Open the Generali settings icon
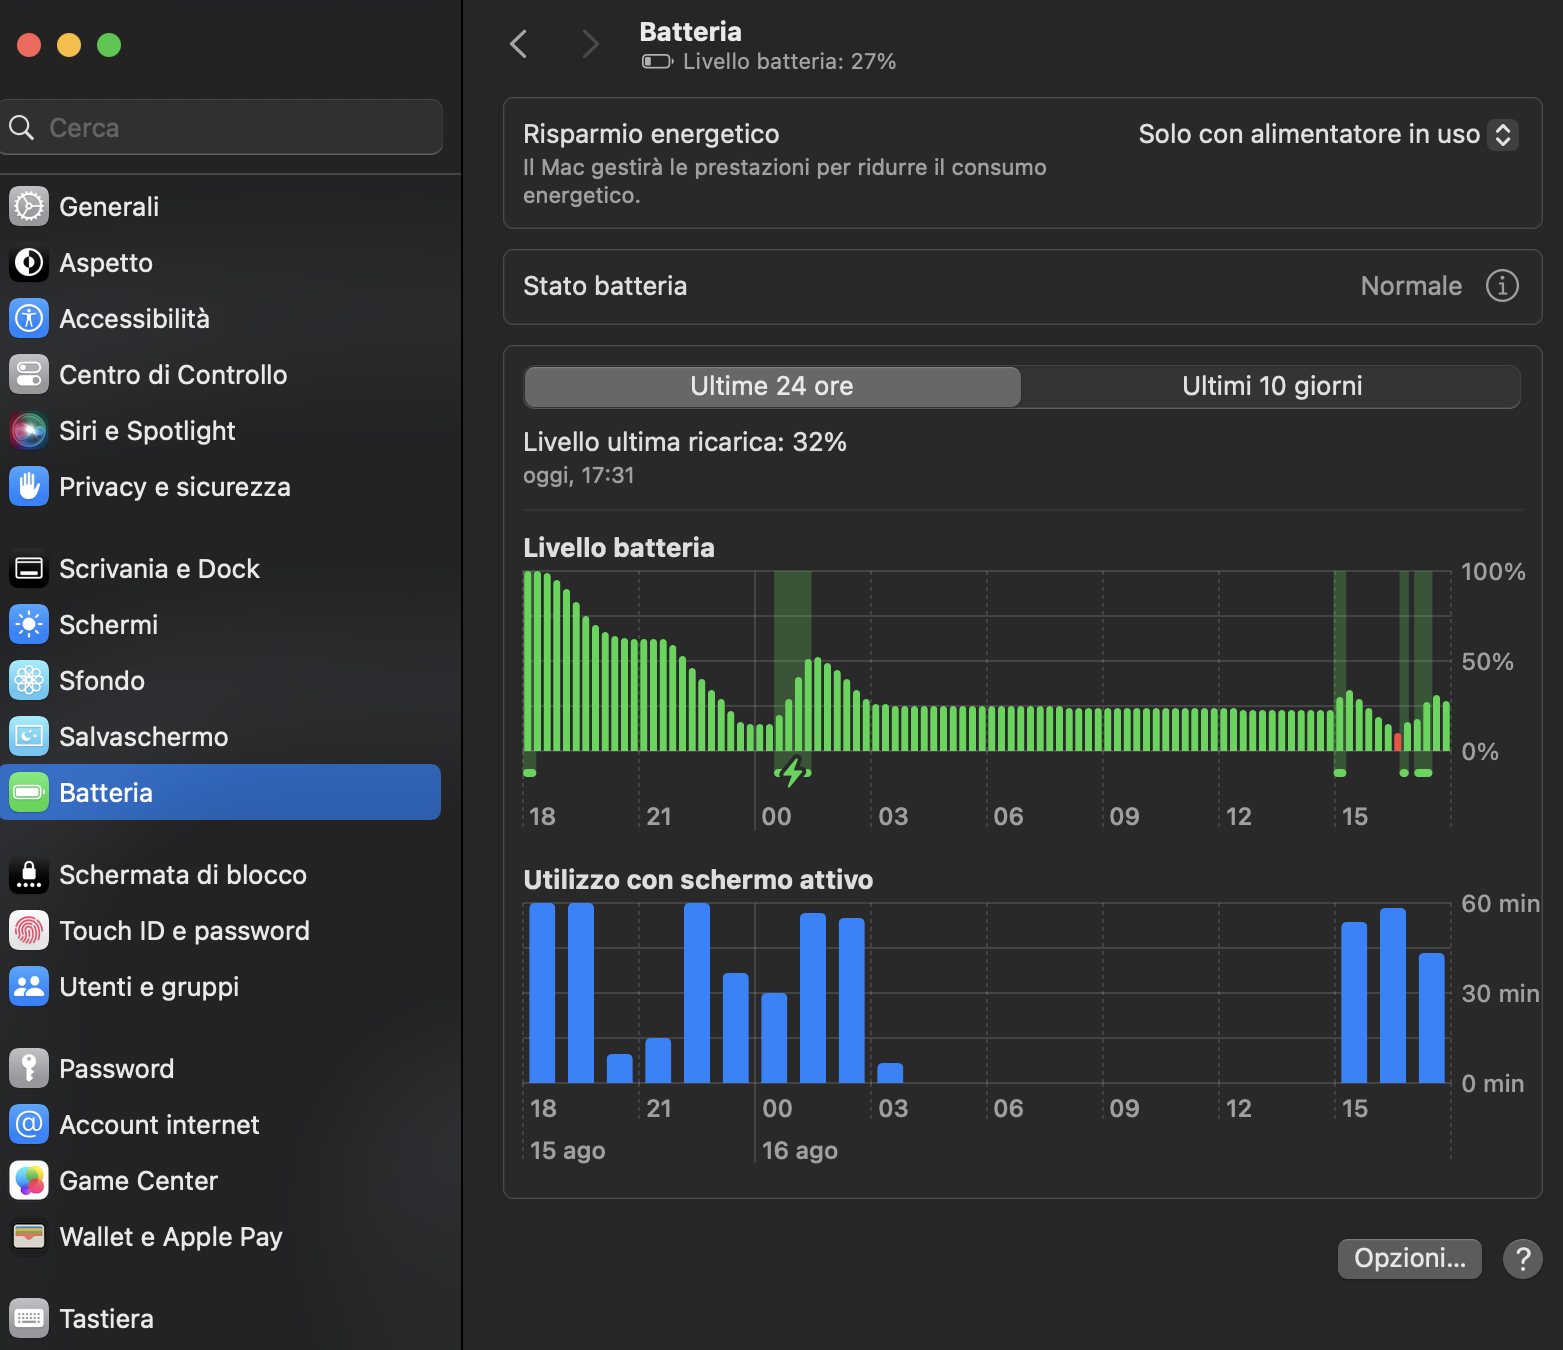This screenshot has width=1563, height=1350. point(29,207)
